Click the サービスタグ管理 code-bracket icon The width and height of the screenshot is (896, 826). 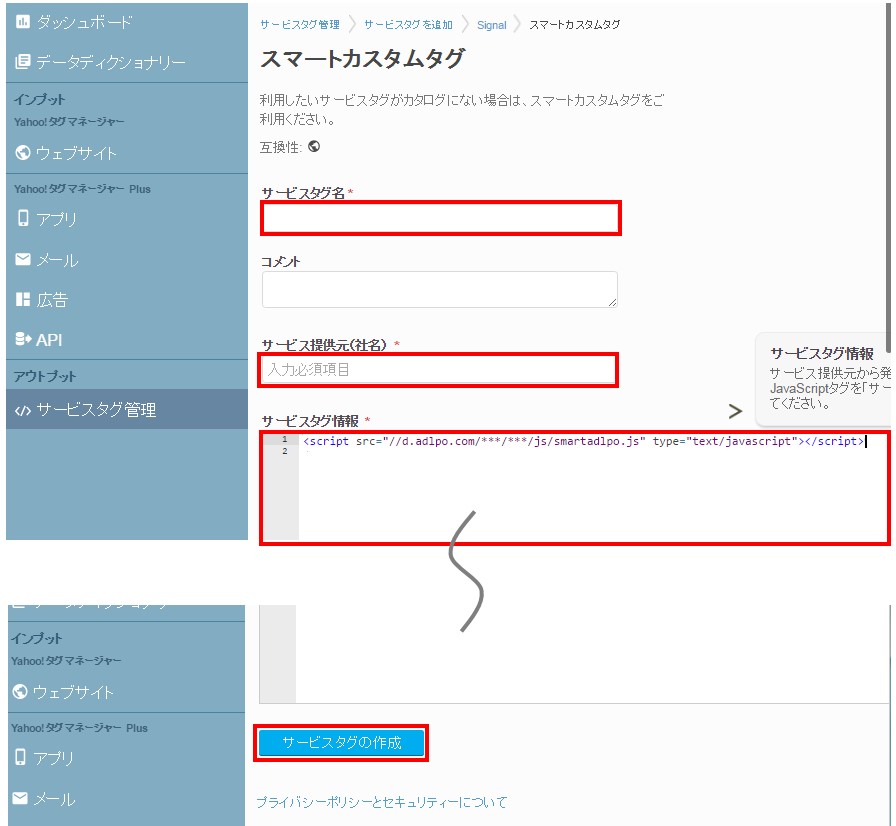tap(23, 411)
